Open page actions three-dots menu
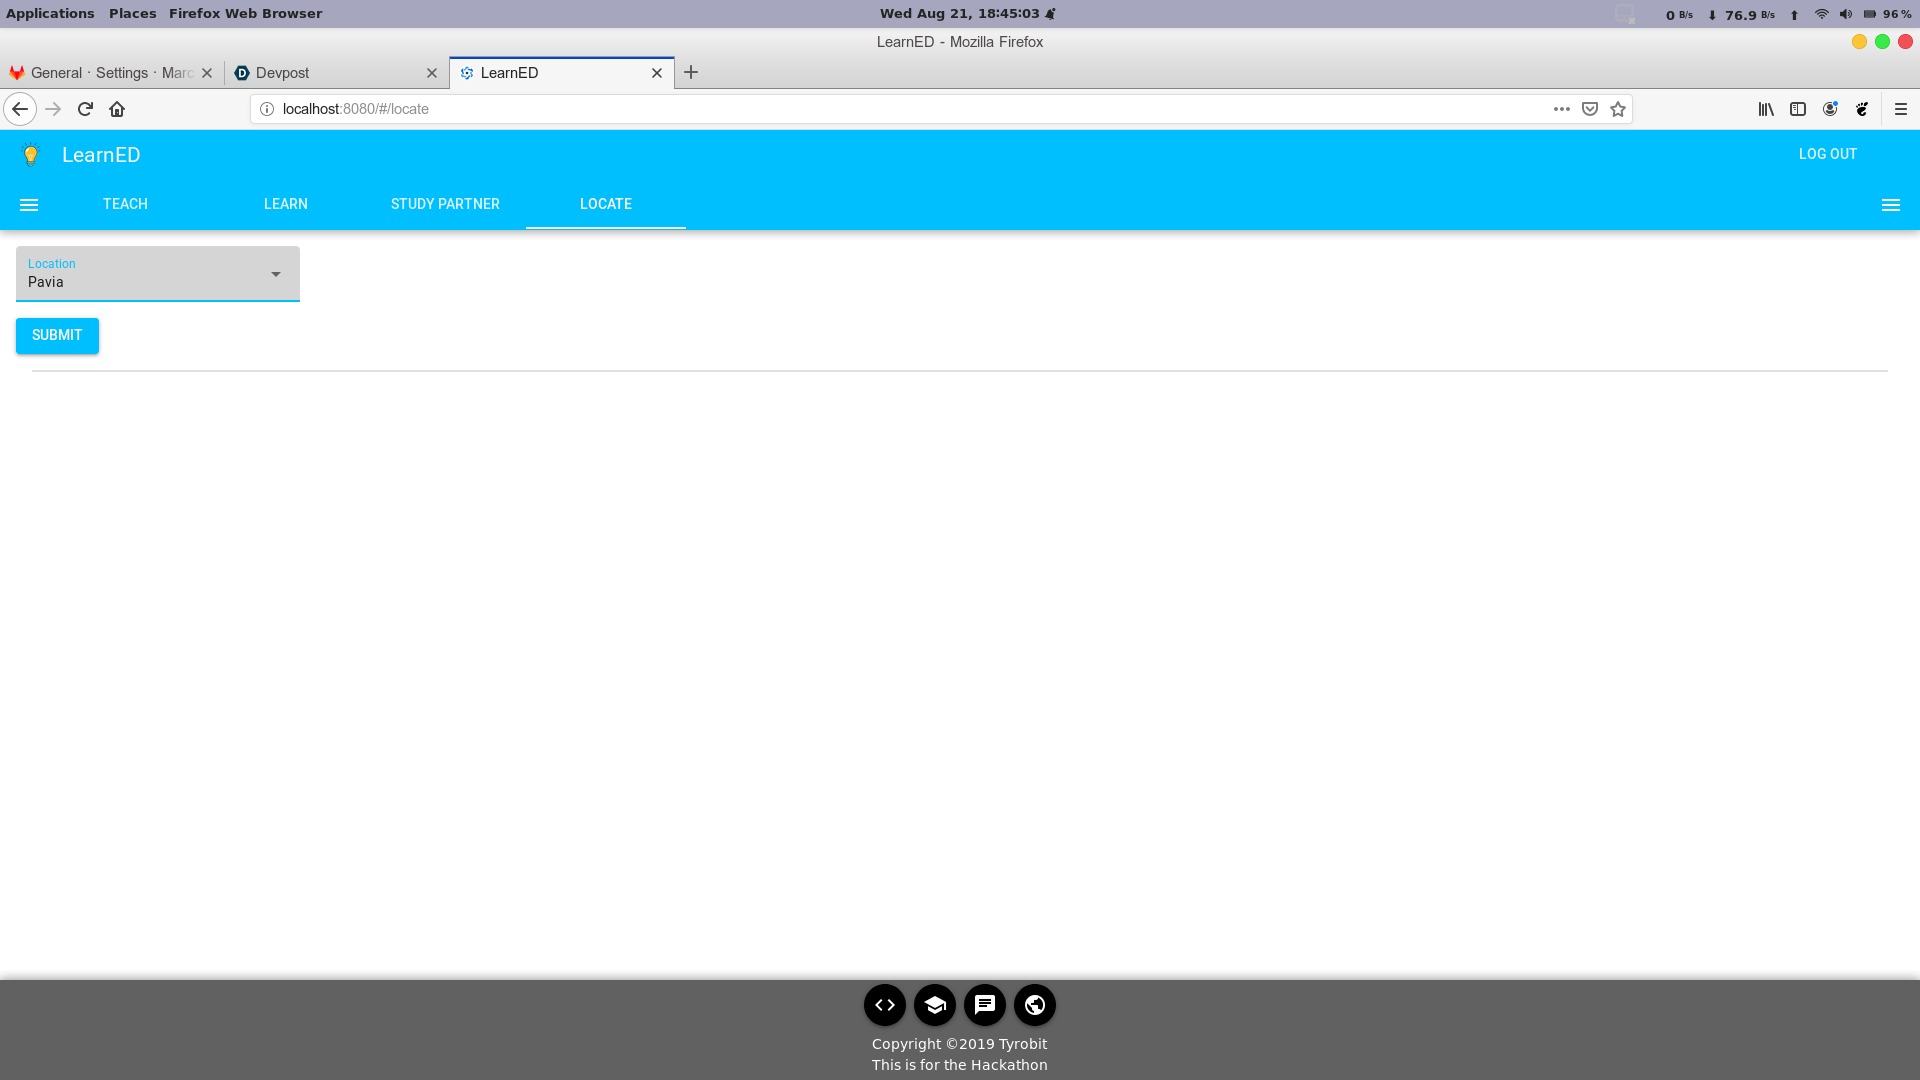The width and height of the screenshot is (1920, 1080). tap(1561, 109)
